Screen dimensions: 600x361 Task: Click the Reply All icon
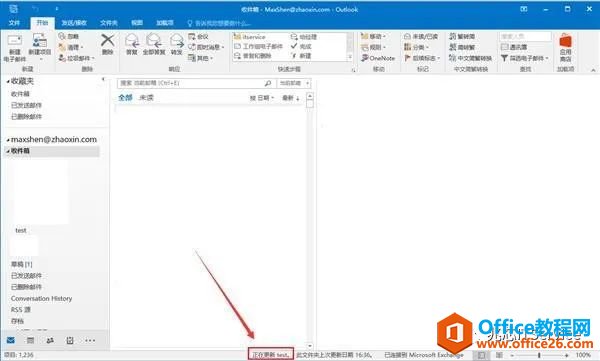click(x=153, y=40)
